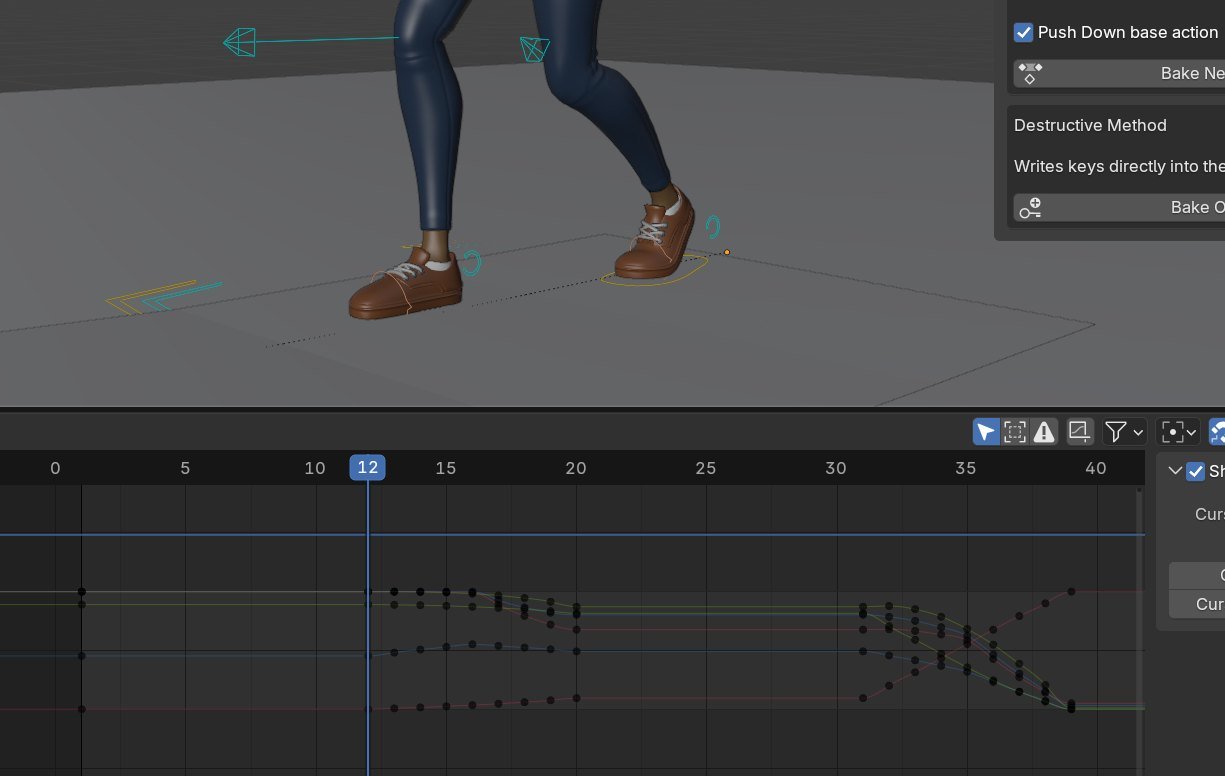The height and width of the screenshot is (776, 1225).
Task: Select the cyan cube control near knee
Action: pos(535,49)
